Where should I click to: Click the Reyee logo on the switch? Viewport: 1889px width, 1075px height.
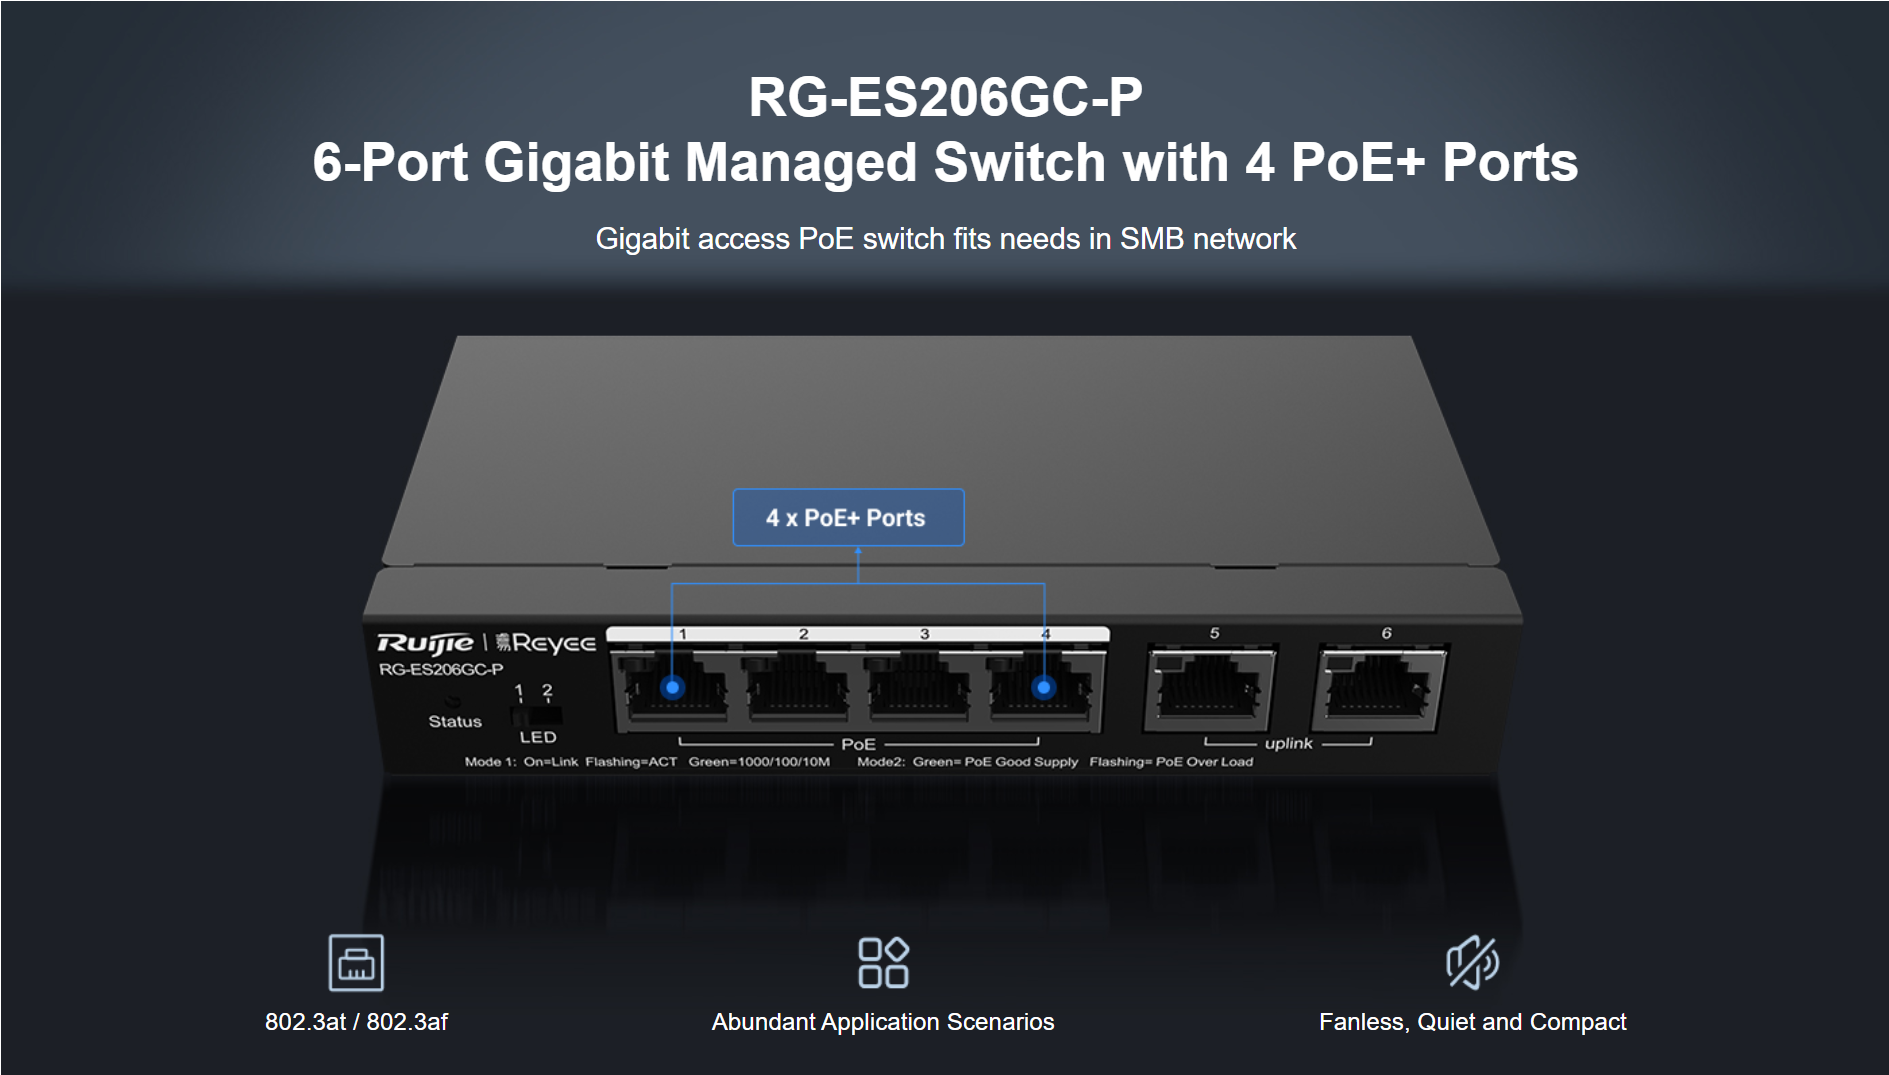(546, 643)
